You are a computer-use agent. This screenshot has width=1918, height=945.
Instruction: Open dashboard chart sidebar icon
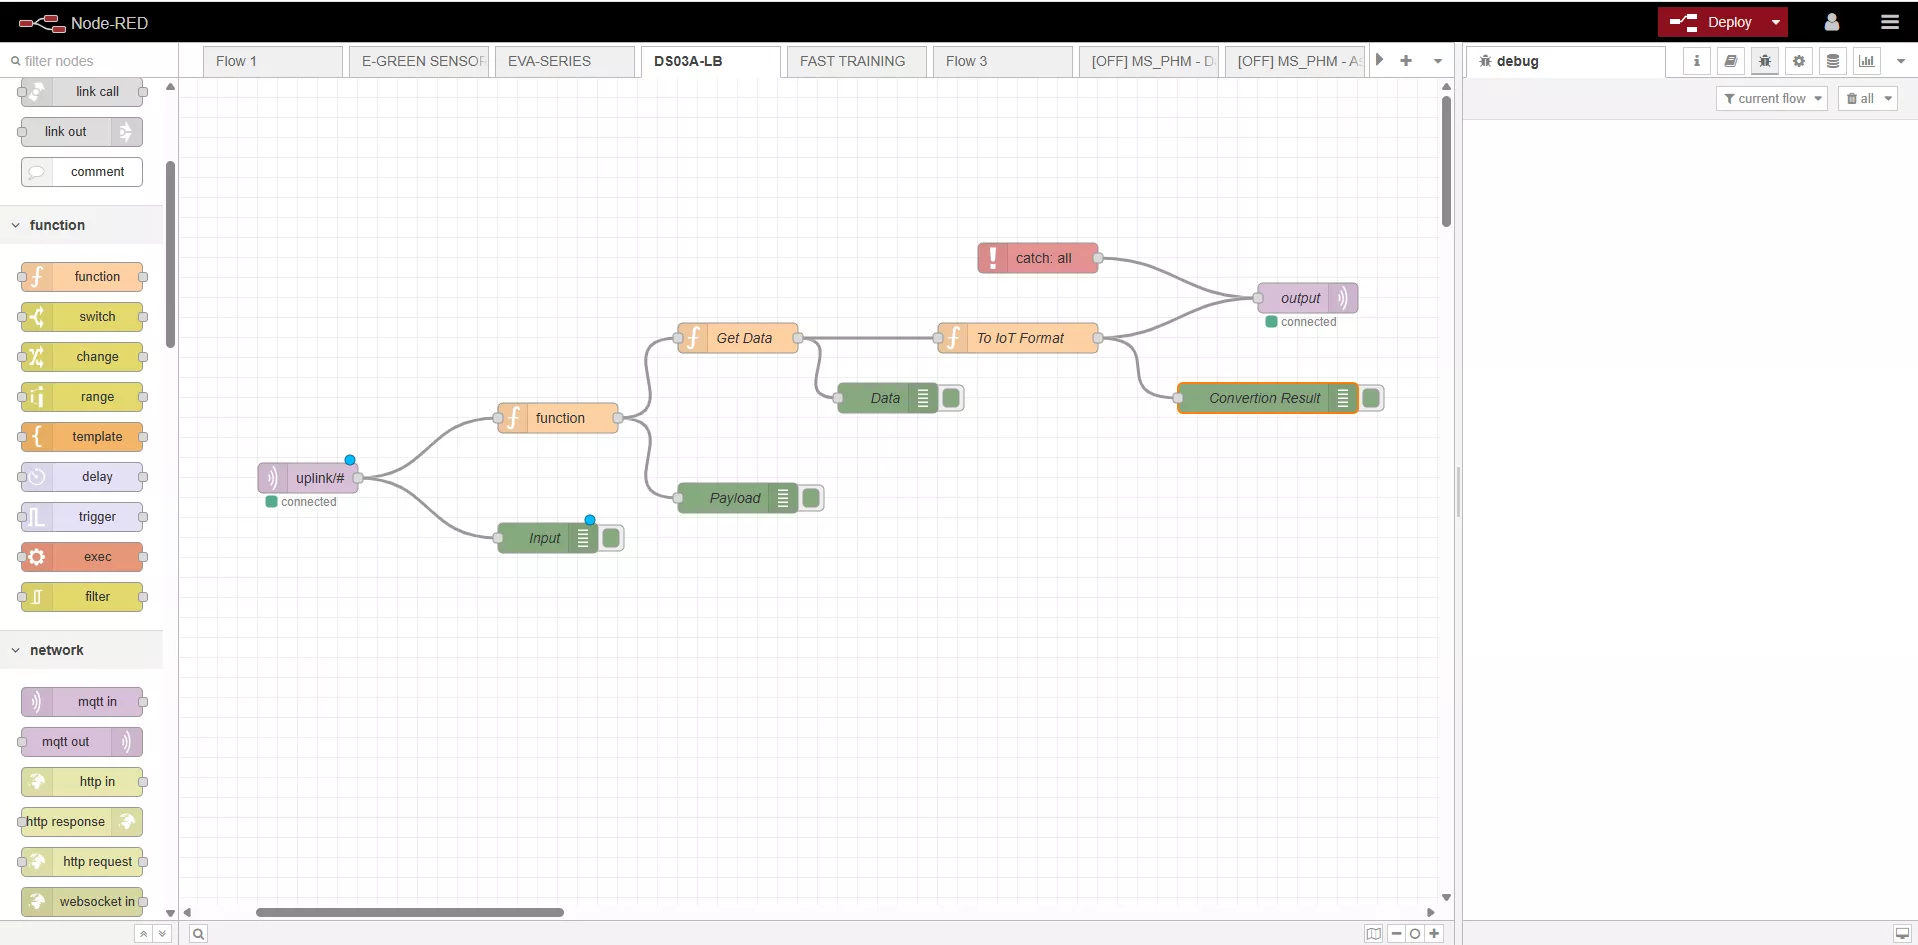click(x=1866, y=61)
